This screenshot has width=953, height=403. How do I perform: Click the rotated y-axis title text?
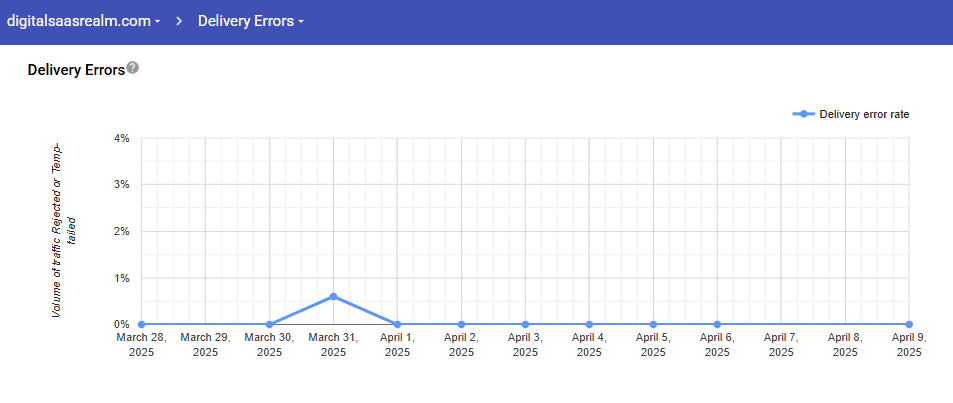(64, 230)
